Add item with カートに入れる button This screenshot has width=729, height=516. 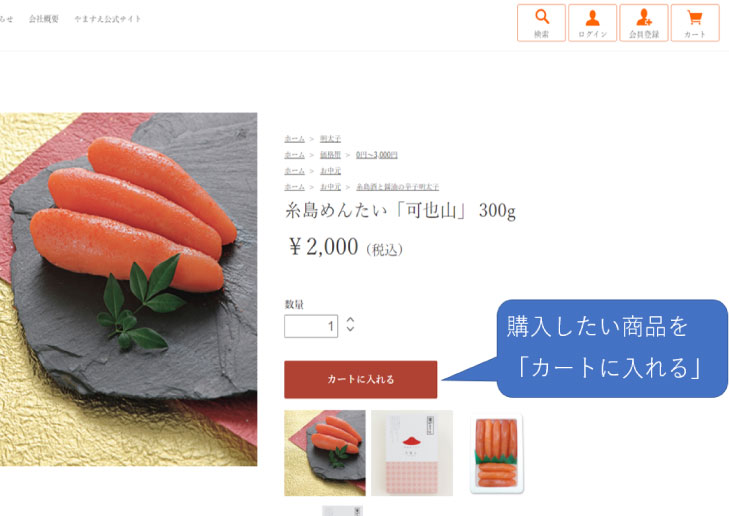click(361, 379)
